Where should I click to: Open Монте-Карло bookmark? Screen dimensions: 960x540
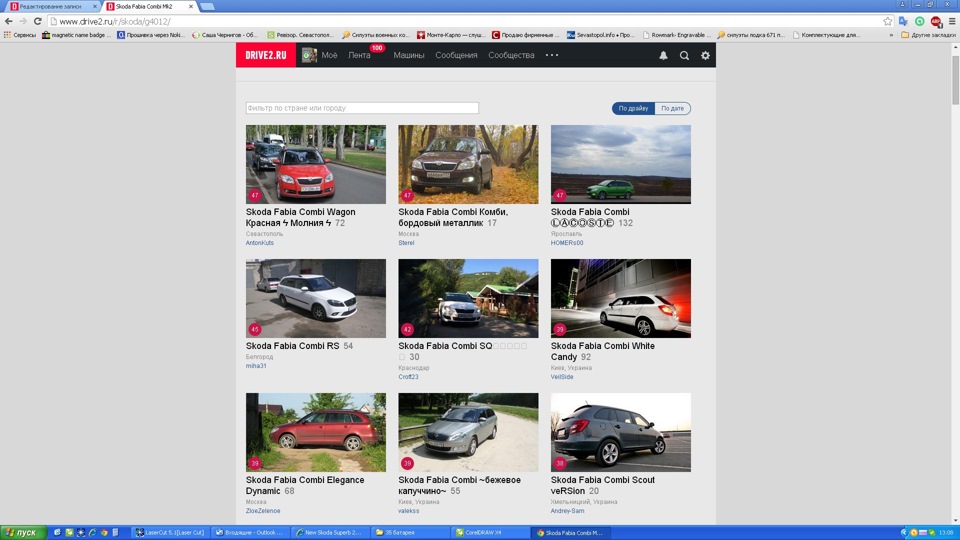451,35
